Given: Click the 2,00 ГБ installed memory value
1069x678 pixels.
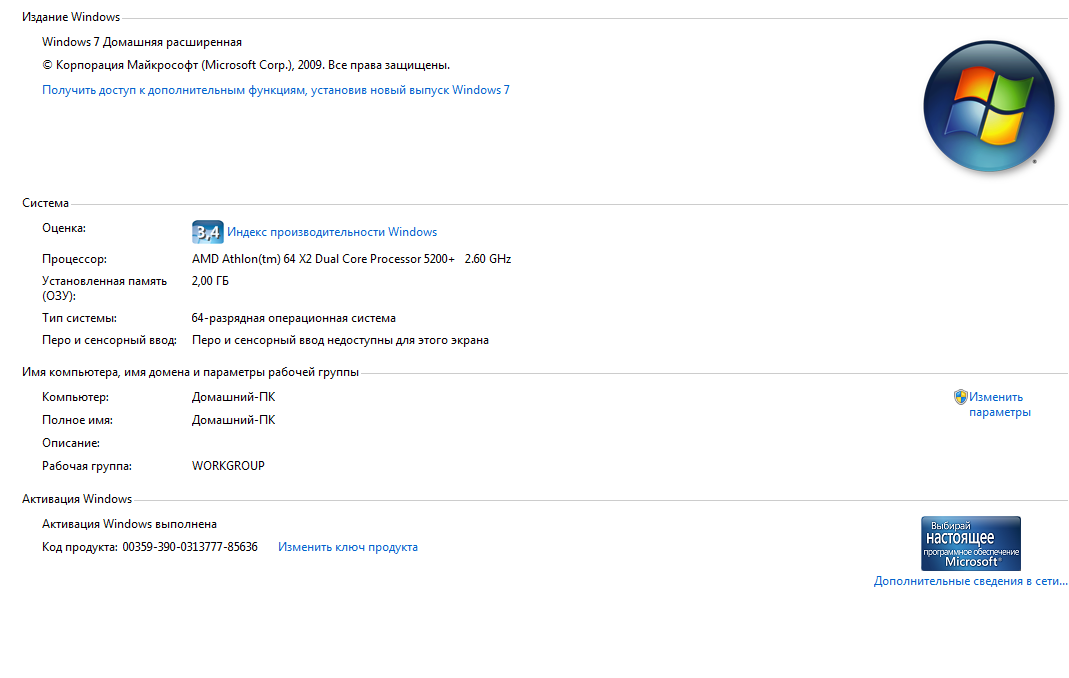Looking at the screenshot, I should pyautogui.click(x=210, y=281).
